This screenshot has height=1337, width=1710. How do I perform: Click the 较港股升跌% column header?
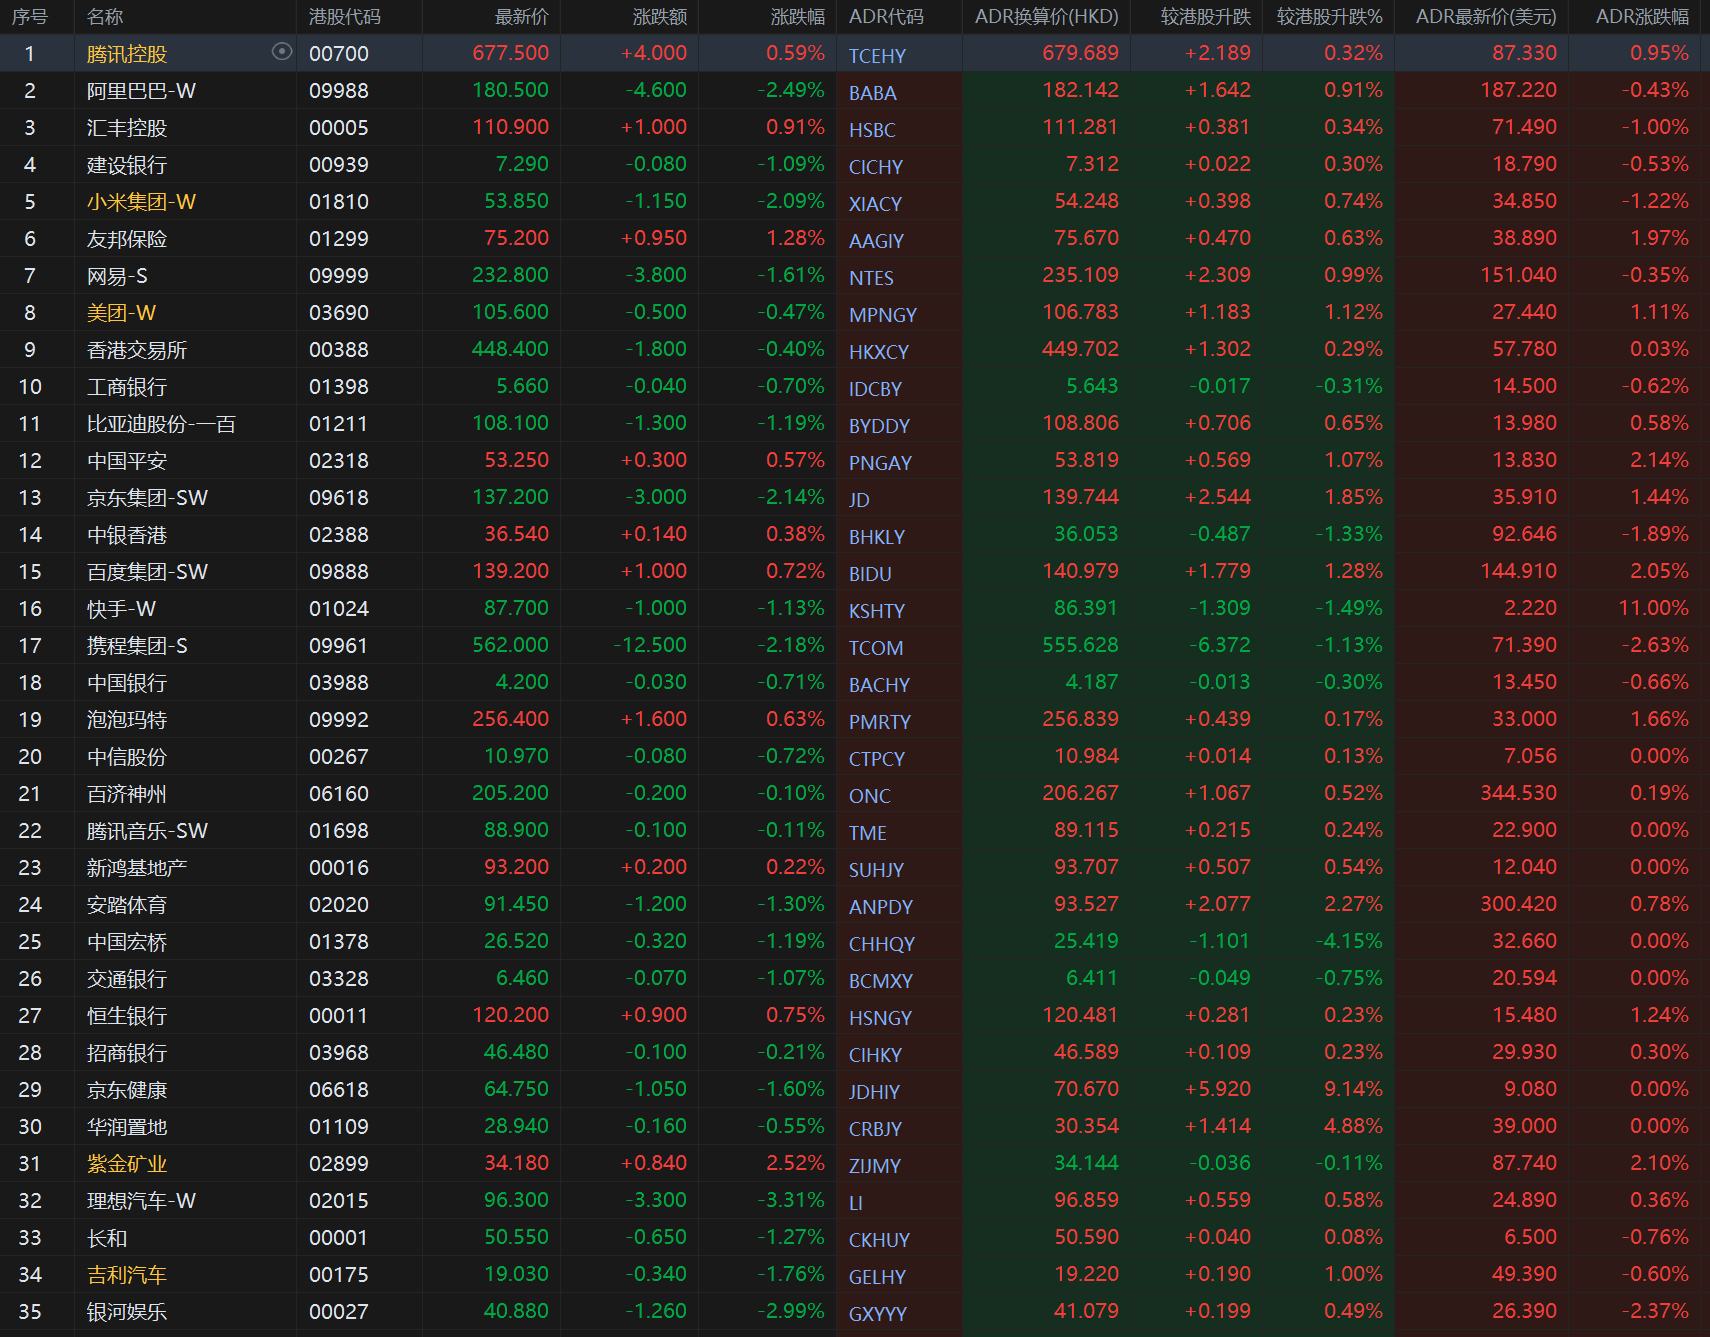point(1329,17)
